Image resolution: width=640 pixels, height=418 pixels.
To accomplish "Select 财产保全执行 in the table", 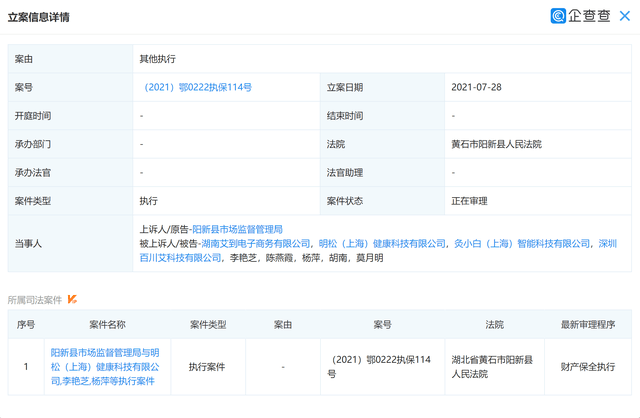I will click(x=588, y=367).
